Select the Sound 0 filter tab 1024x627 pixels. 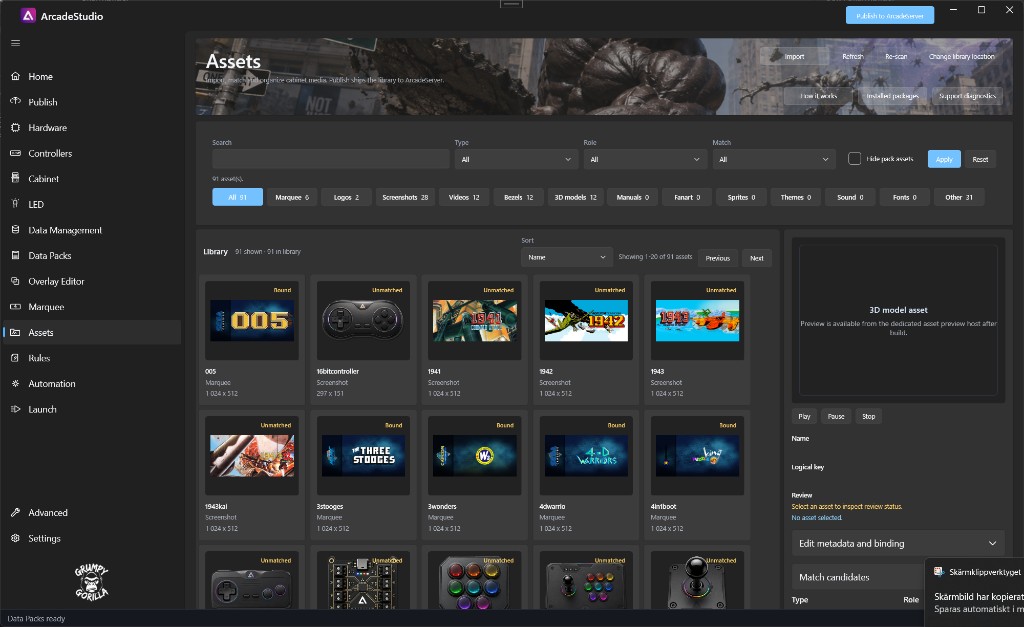pos(850,197)
